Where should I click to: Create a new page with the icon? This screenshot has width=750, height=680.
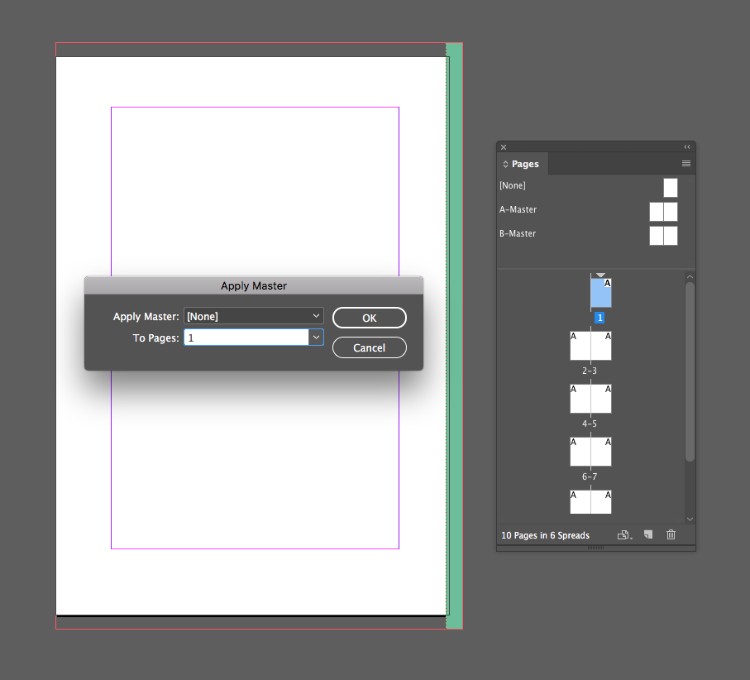click(x=648, y=535)
